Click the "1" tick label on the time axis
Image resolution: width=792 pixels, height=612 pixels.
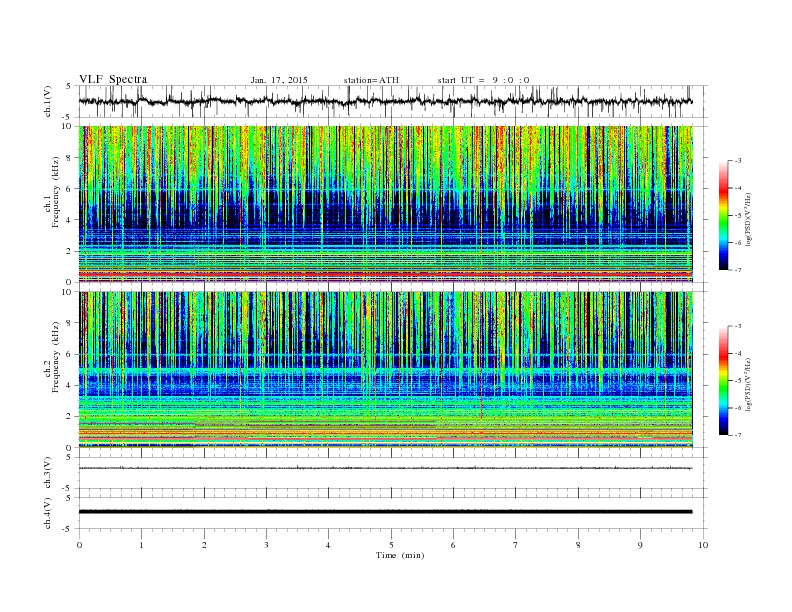(x=141, y=545)
